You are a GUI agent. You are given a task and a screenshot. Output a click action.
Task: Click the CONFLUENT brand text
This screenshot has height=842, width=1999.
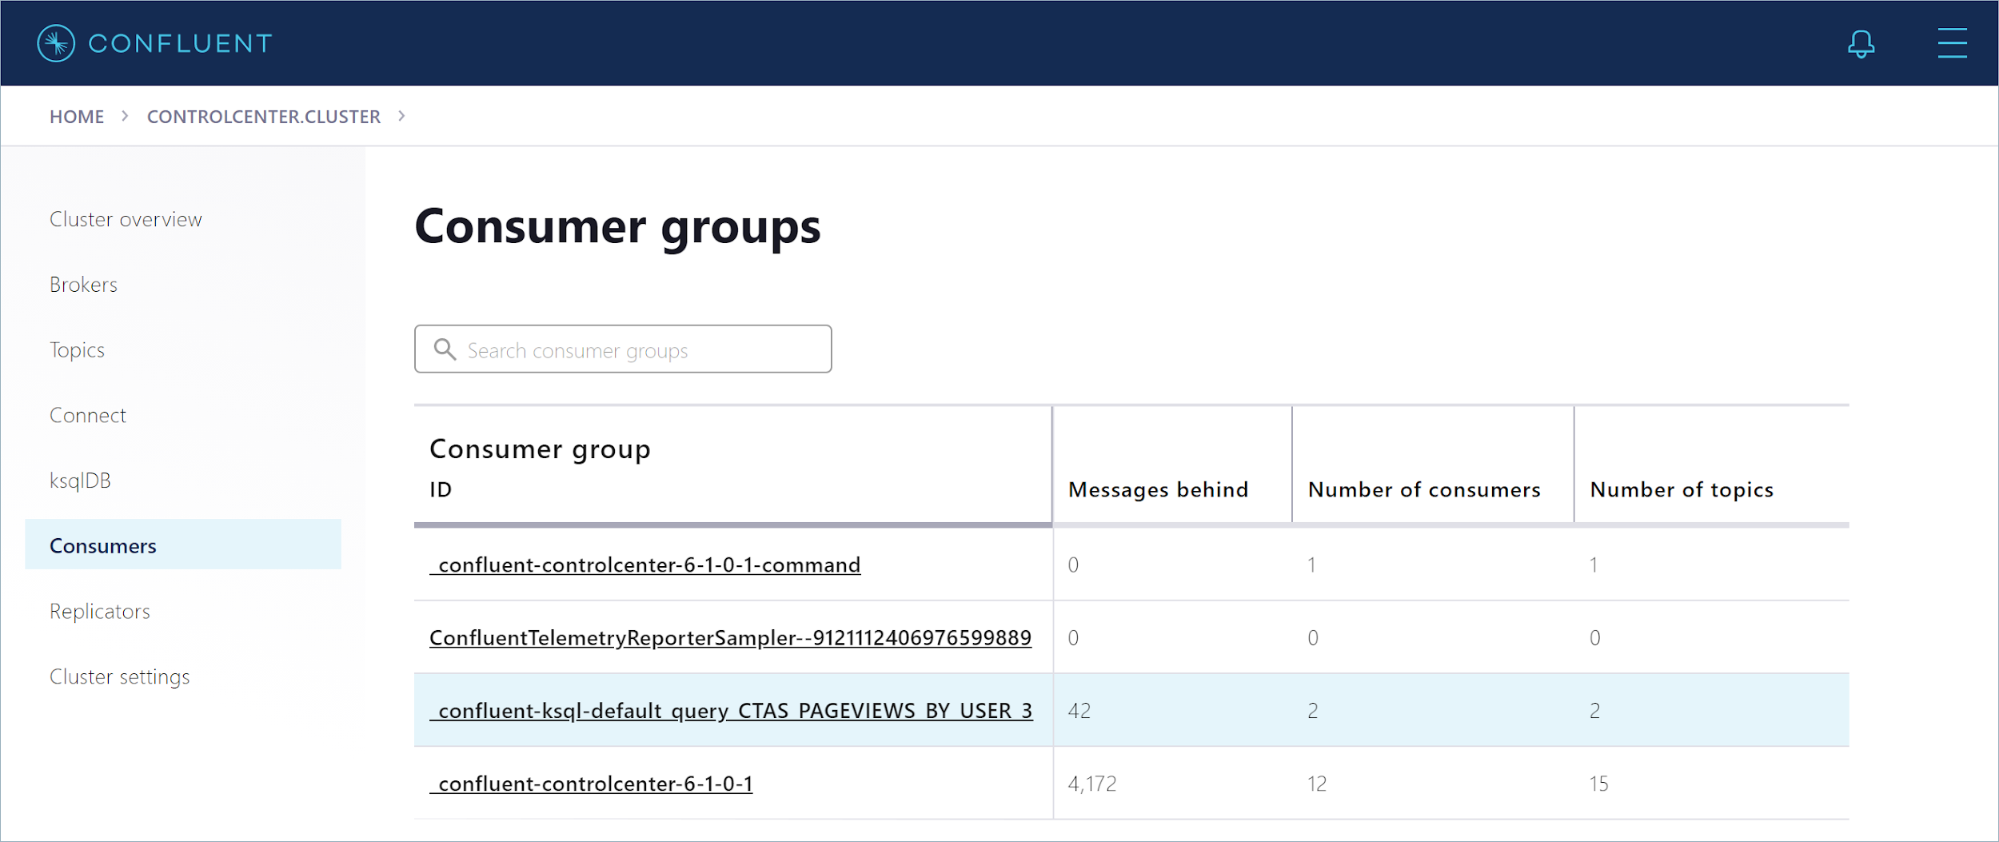180,43
